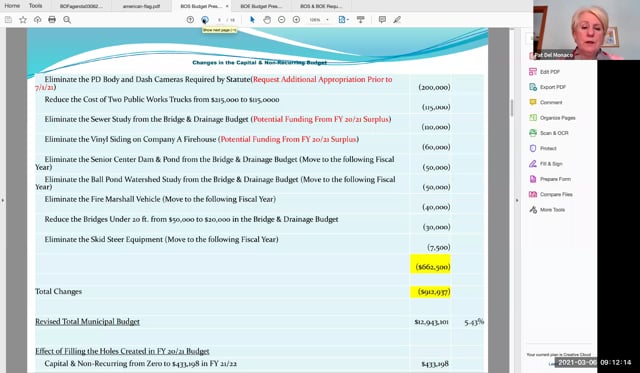Open the find text magnifier

click(67, 20)
